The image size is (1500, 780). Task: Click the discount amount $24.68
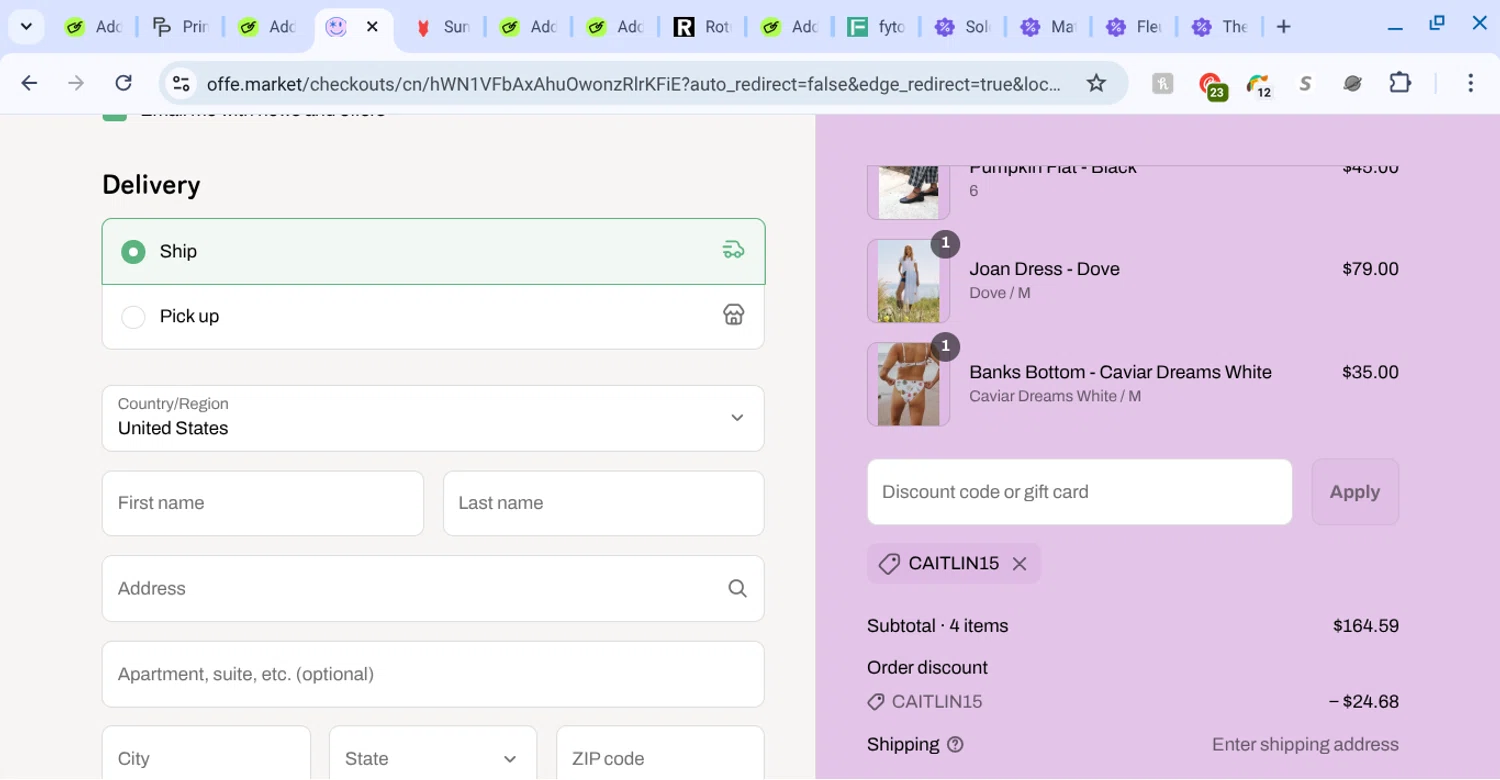pos(1364,702)
